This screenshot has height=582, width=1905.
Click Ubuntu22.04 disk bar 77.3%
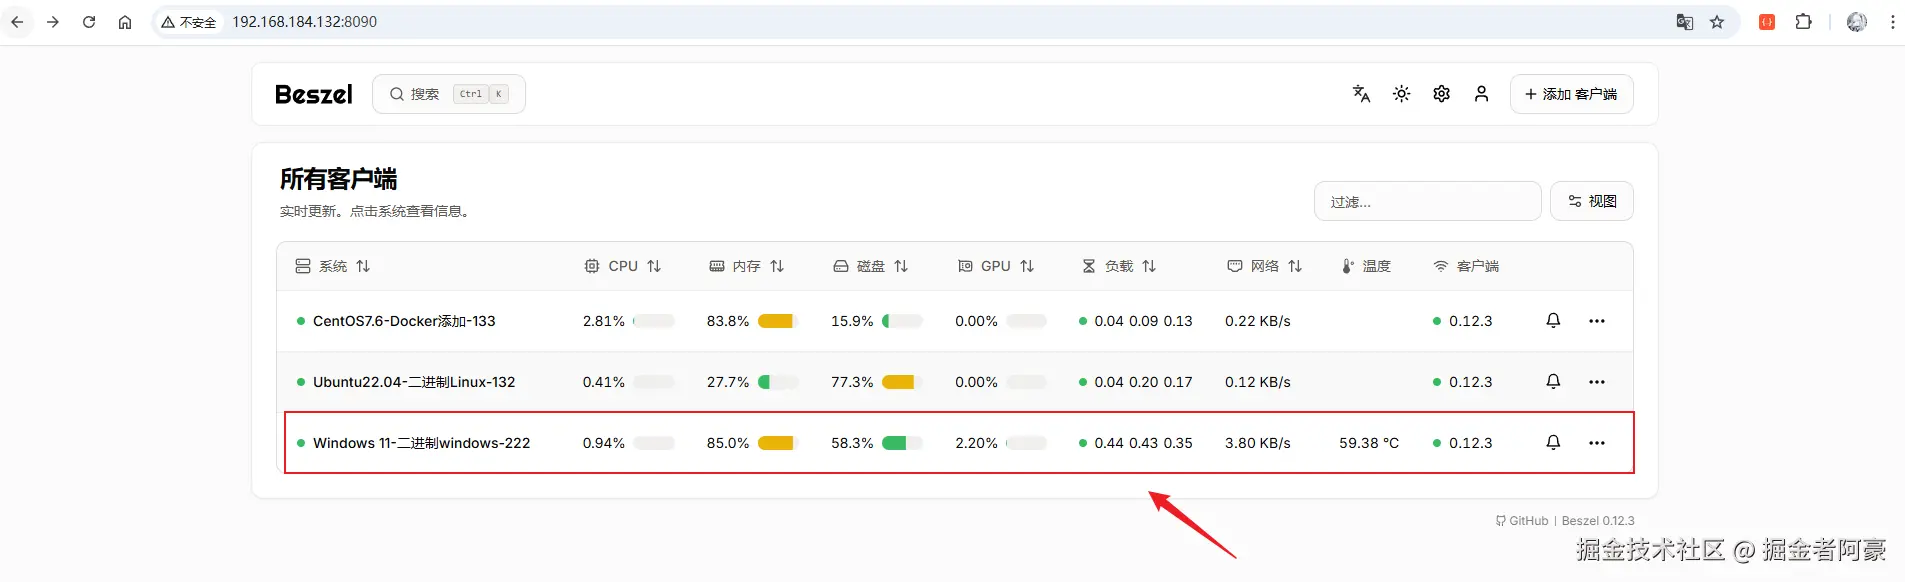tap(902, 382)
